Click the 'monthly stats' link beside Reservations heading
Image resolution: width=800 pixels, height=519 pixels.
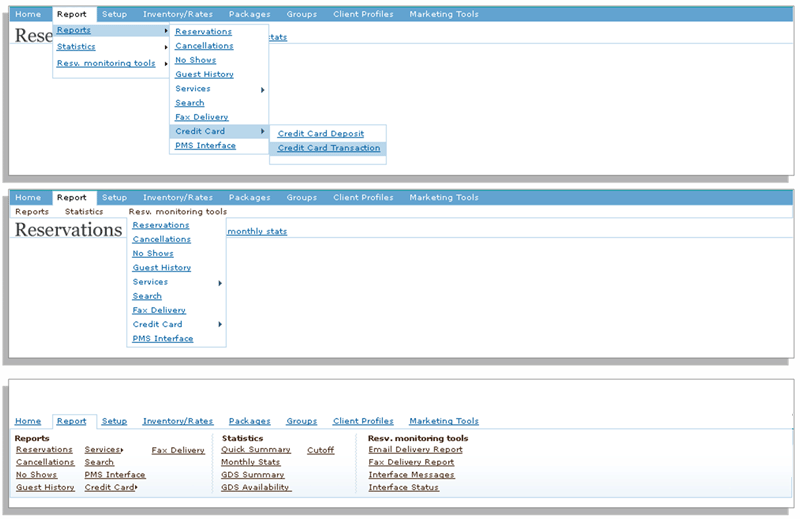[257, 231]
